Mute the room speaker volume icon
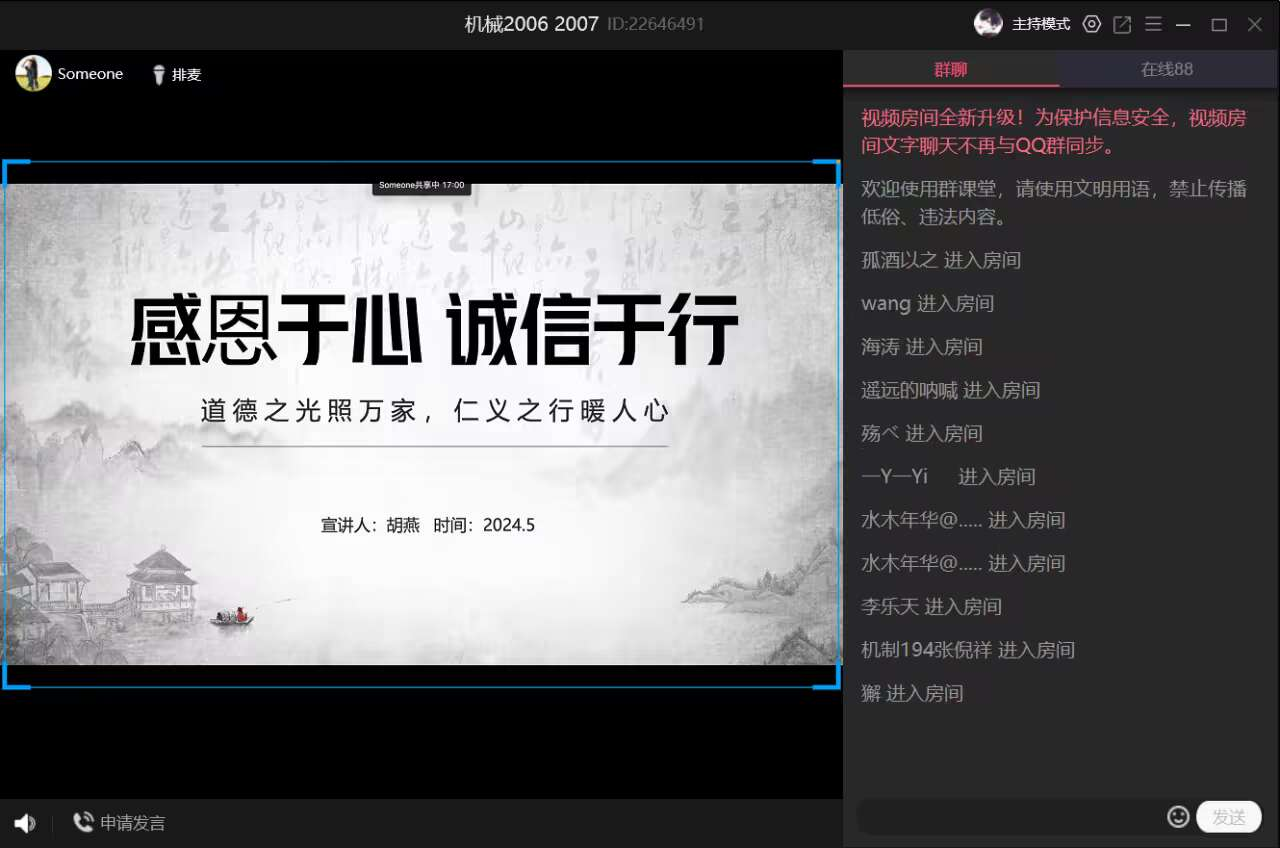 (x=25, y=823)
